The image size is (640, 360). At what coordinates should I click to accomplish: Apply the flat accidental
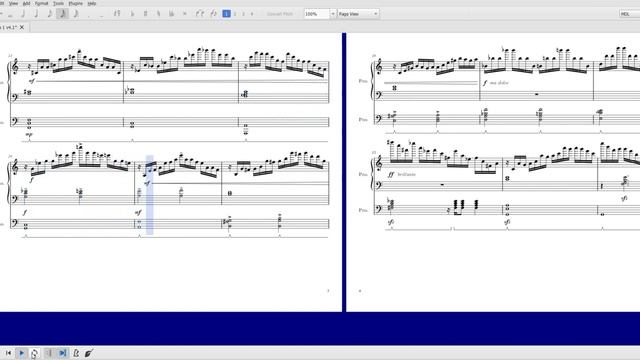coord(132,14)
